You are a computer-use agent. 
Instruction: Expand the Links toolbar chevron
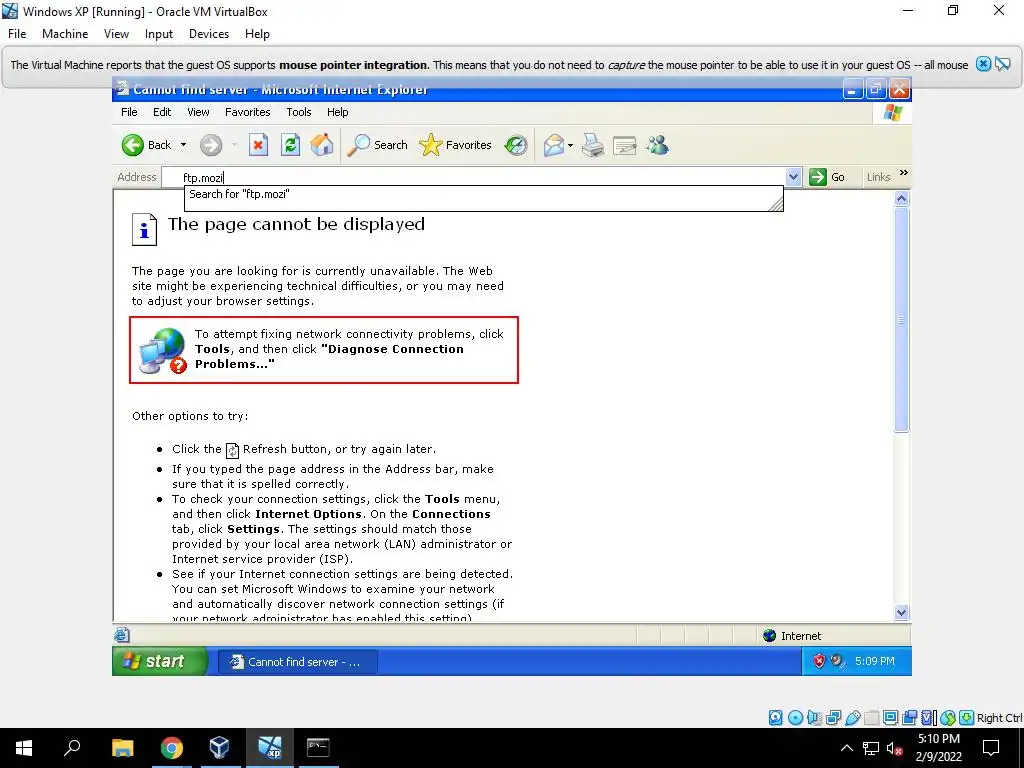tap(904, 173)
